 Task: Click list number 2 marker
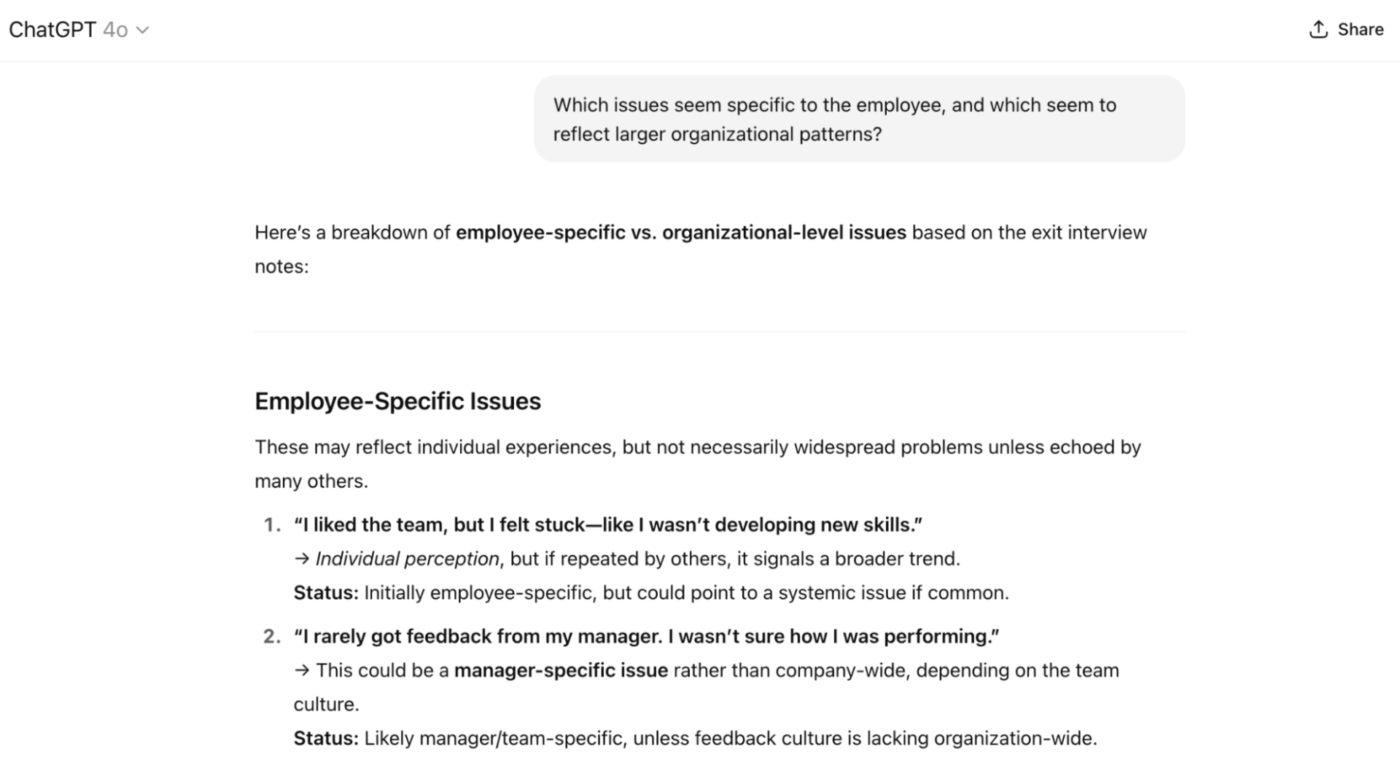272,637
